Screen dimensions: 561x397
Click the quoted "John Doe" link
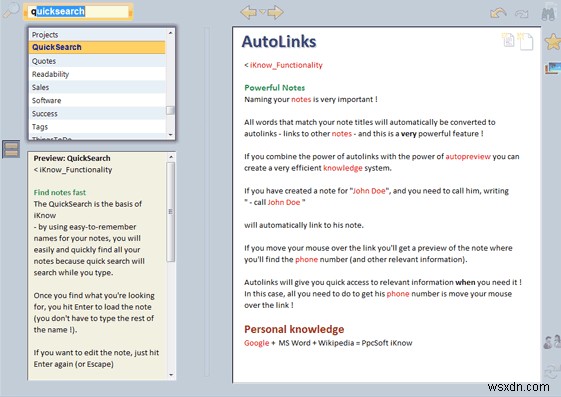[x=369, y=191]
